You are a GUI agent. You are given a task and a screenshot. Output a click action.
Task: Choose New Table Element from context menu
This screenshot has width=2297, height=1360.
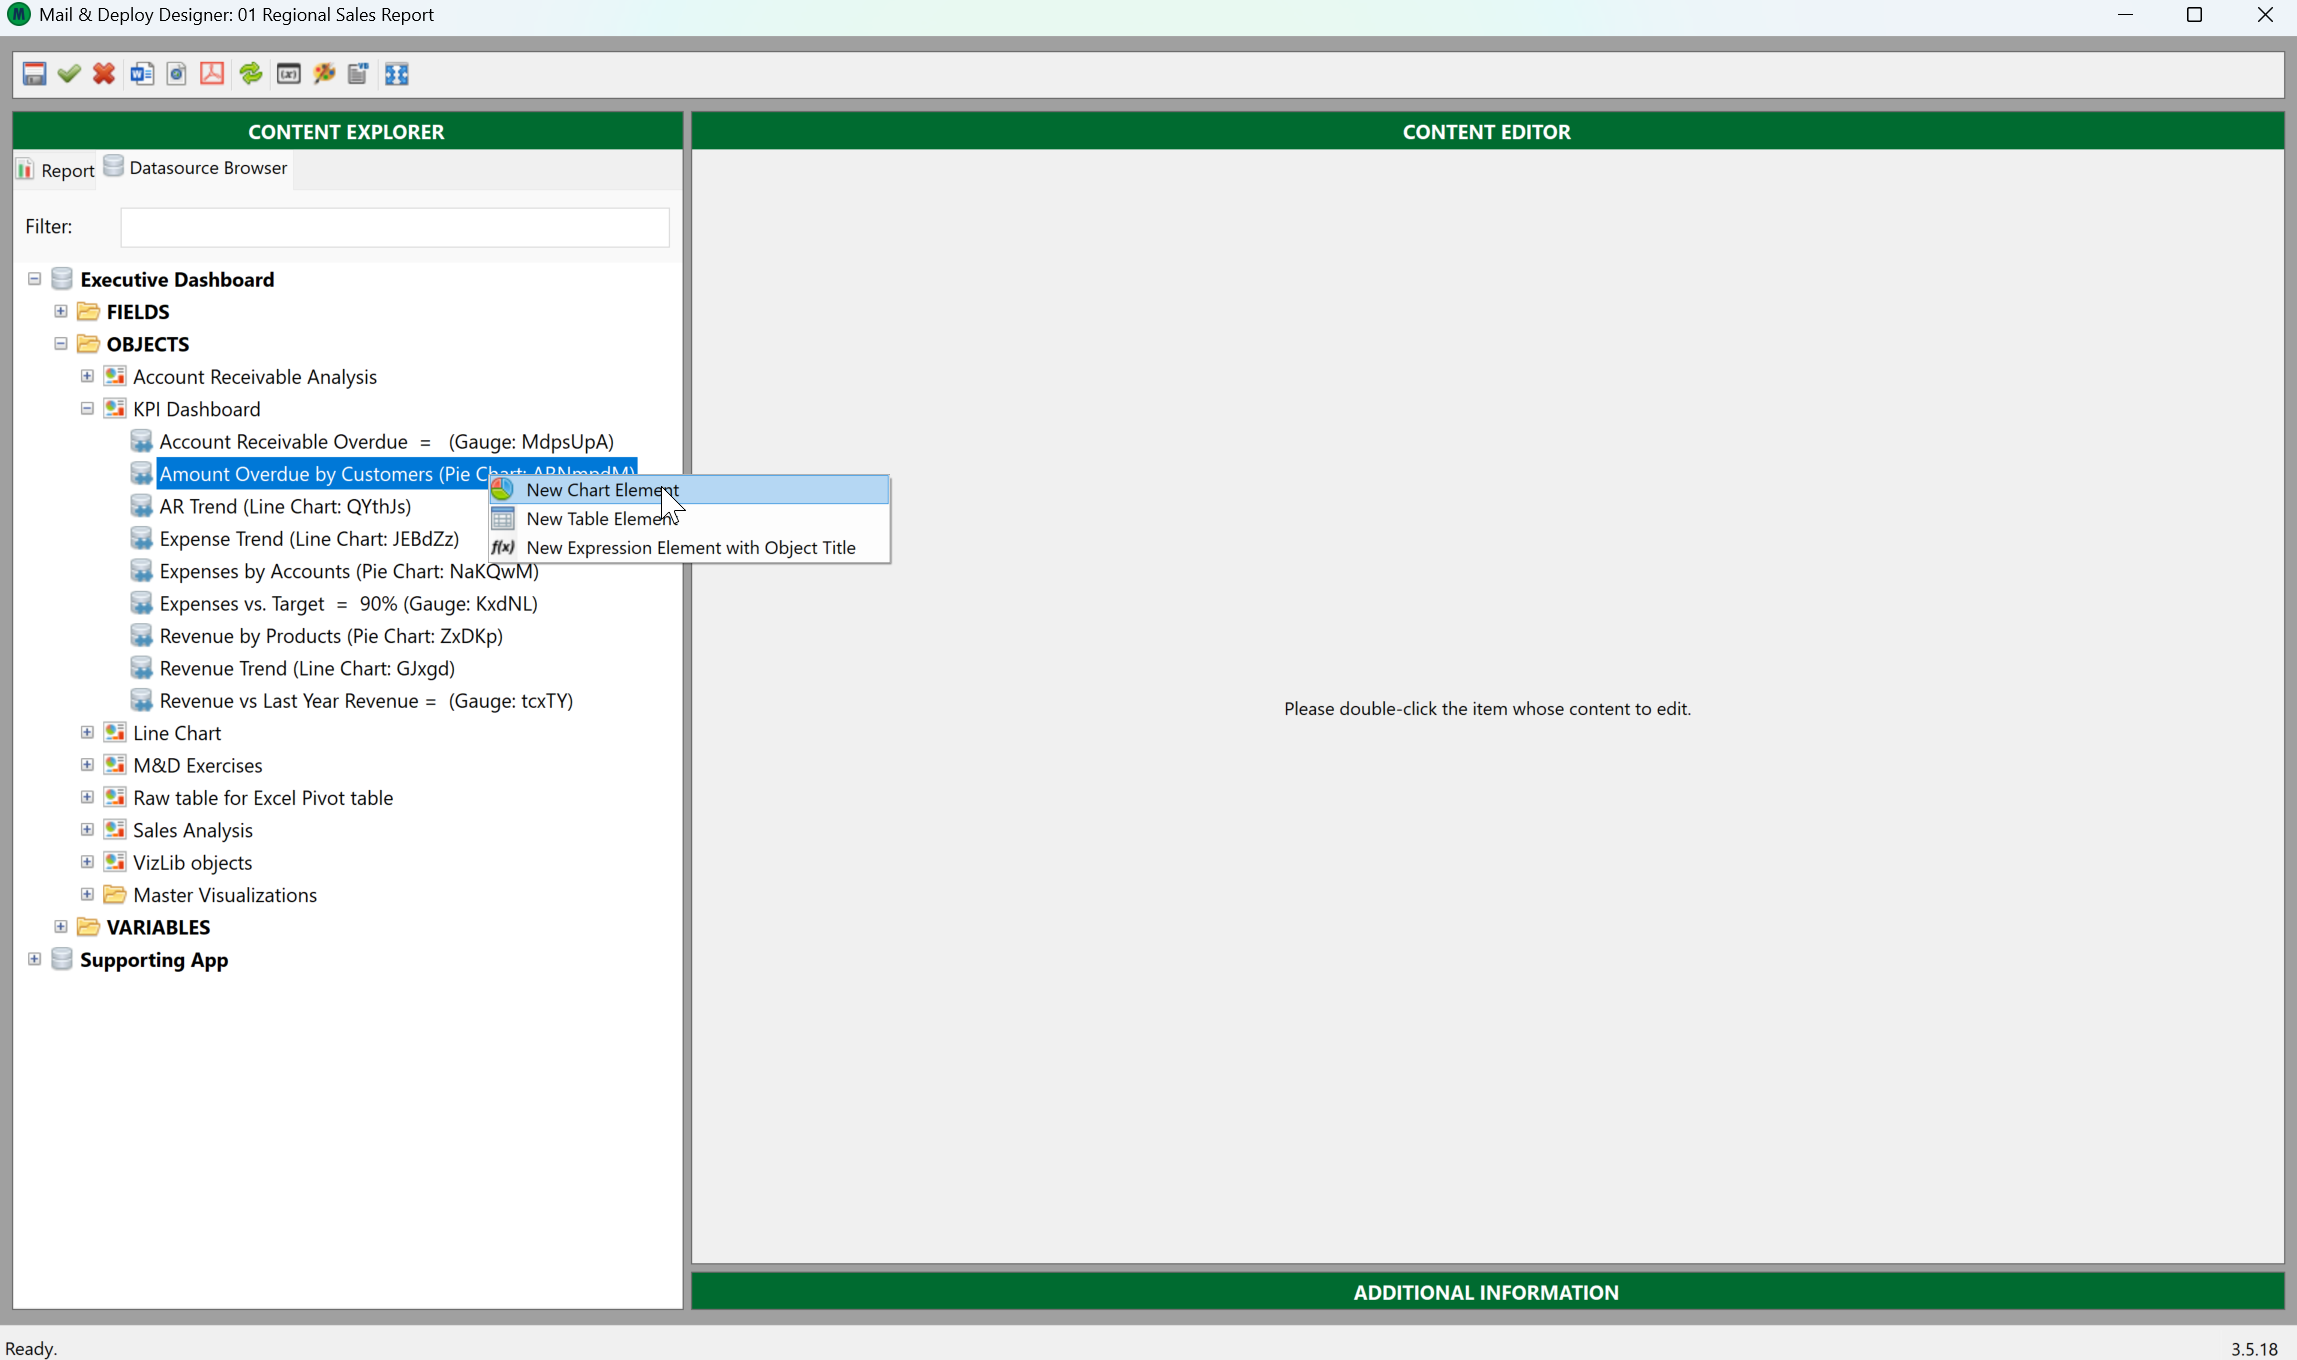[600, 519]
